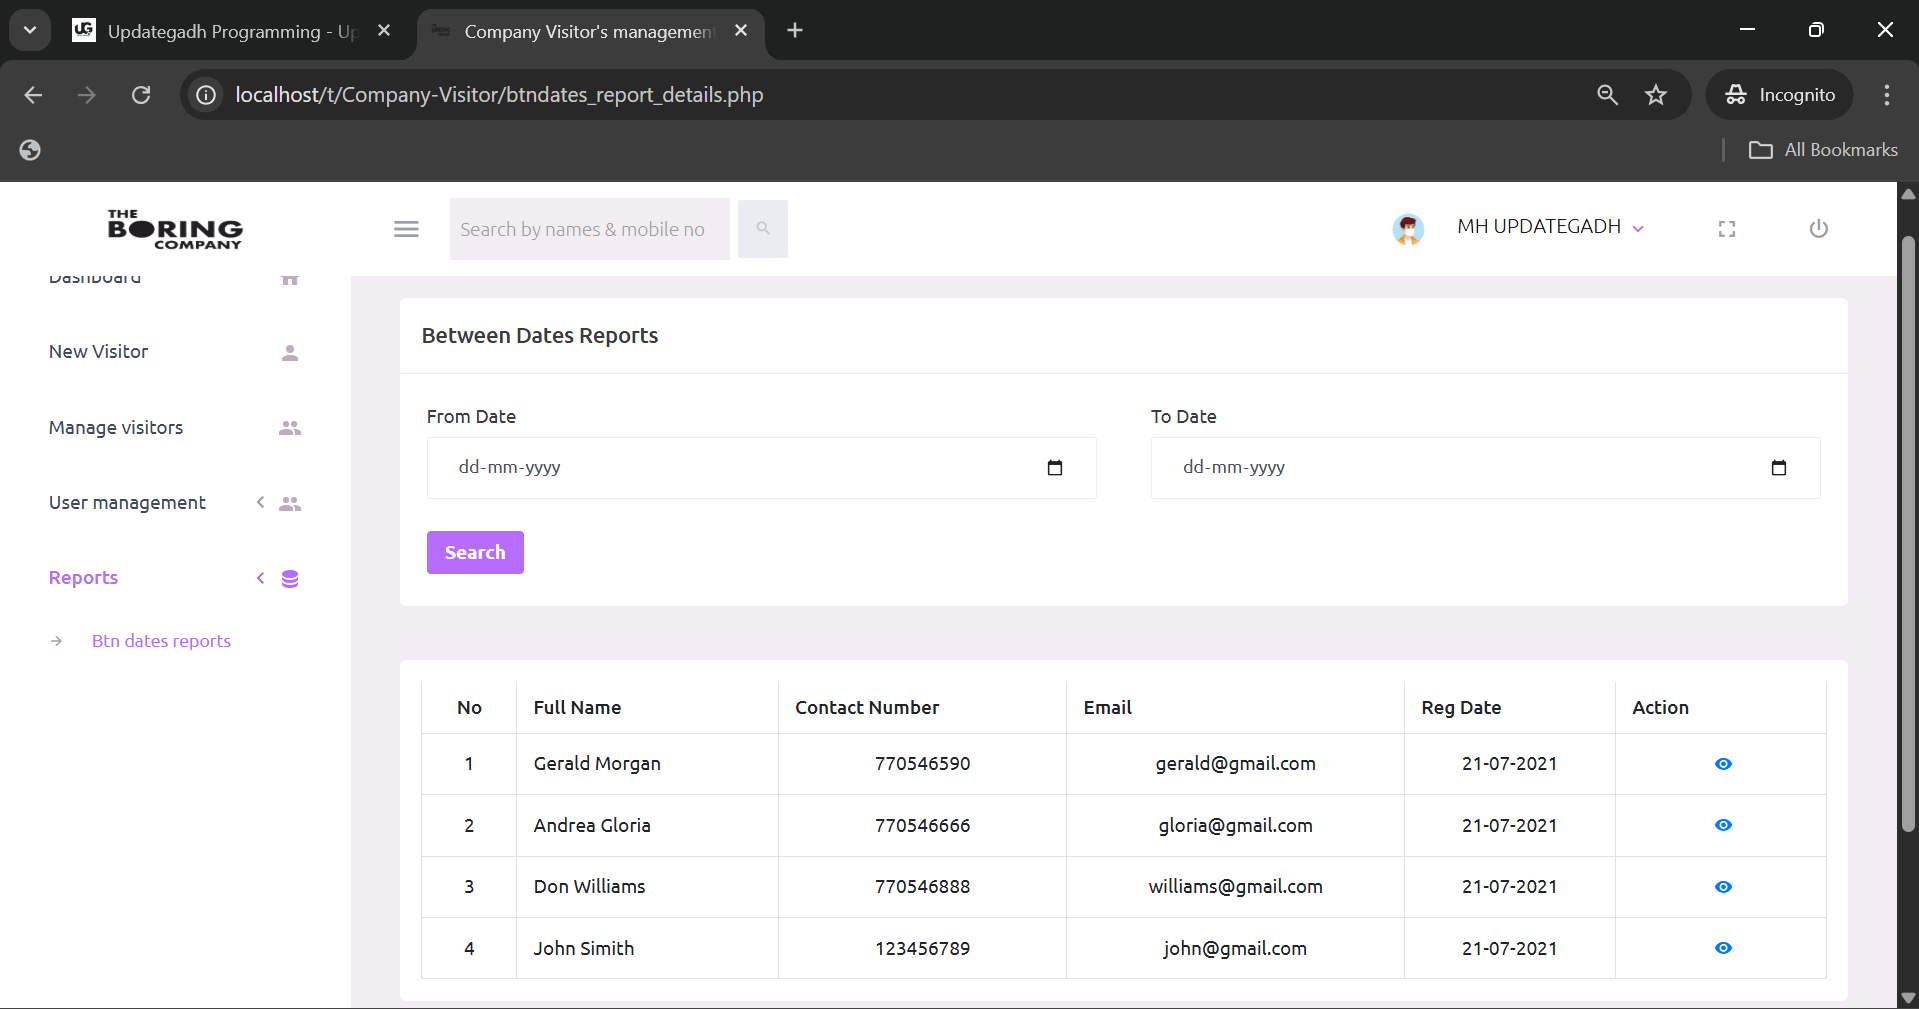Bookmark this page with star icon
Screen dimensions: 1919x1009
(1656, 95)
